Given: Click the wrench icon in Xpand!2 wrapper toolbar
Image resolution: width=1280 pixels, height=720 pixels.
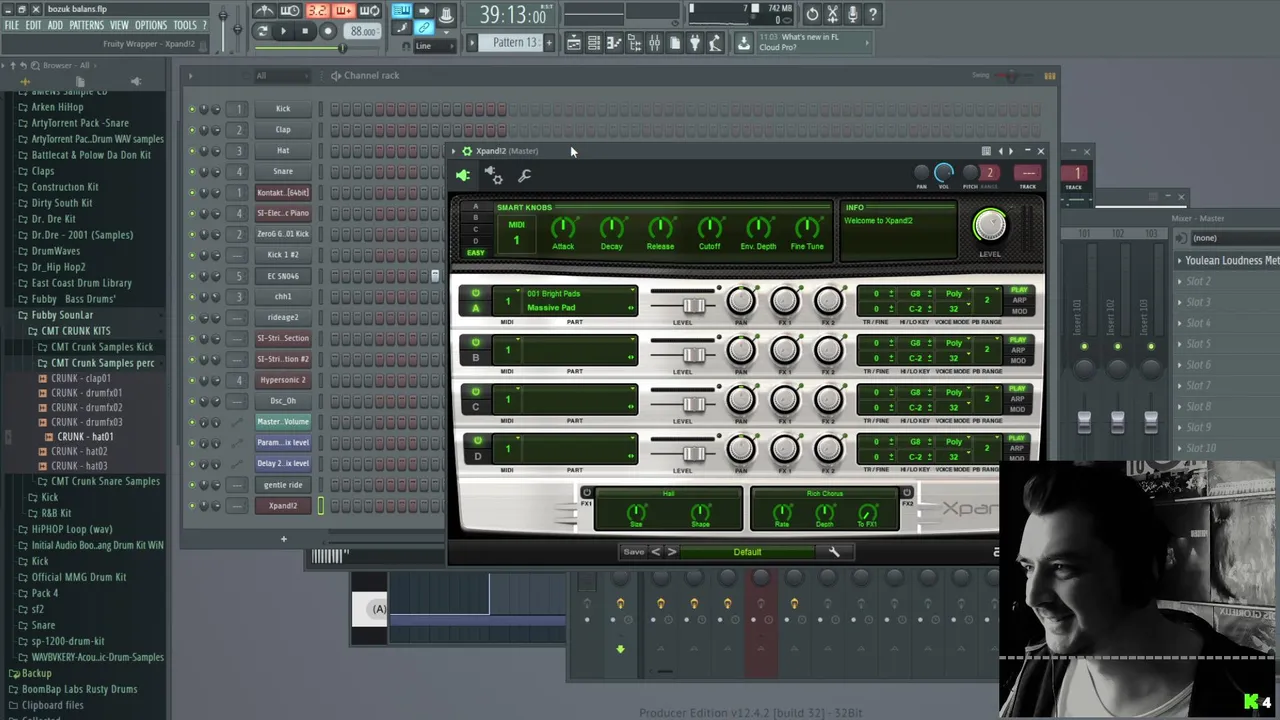Looking at the screenshot, I should (x=525, y=176).
